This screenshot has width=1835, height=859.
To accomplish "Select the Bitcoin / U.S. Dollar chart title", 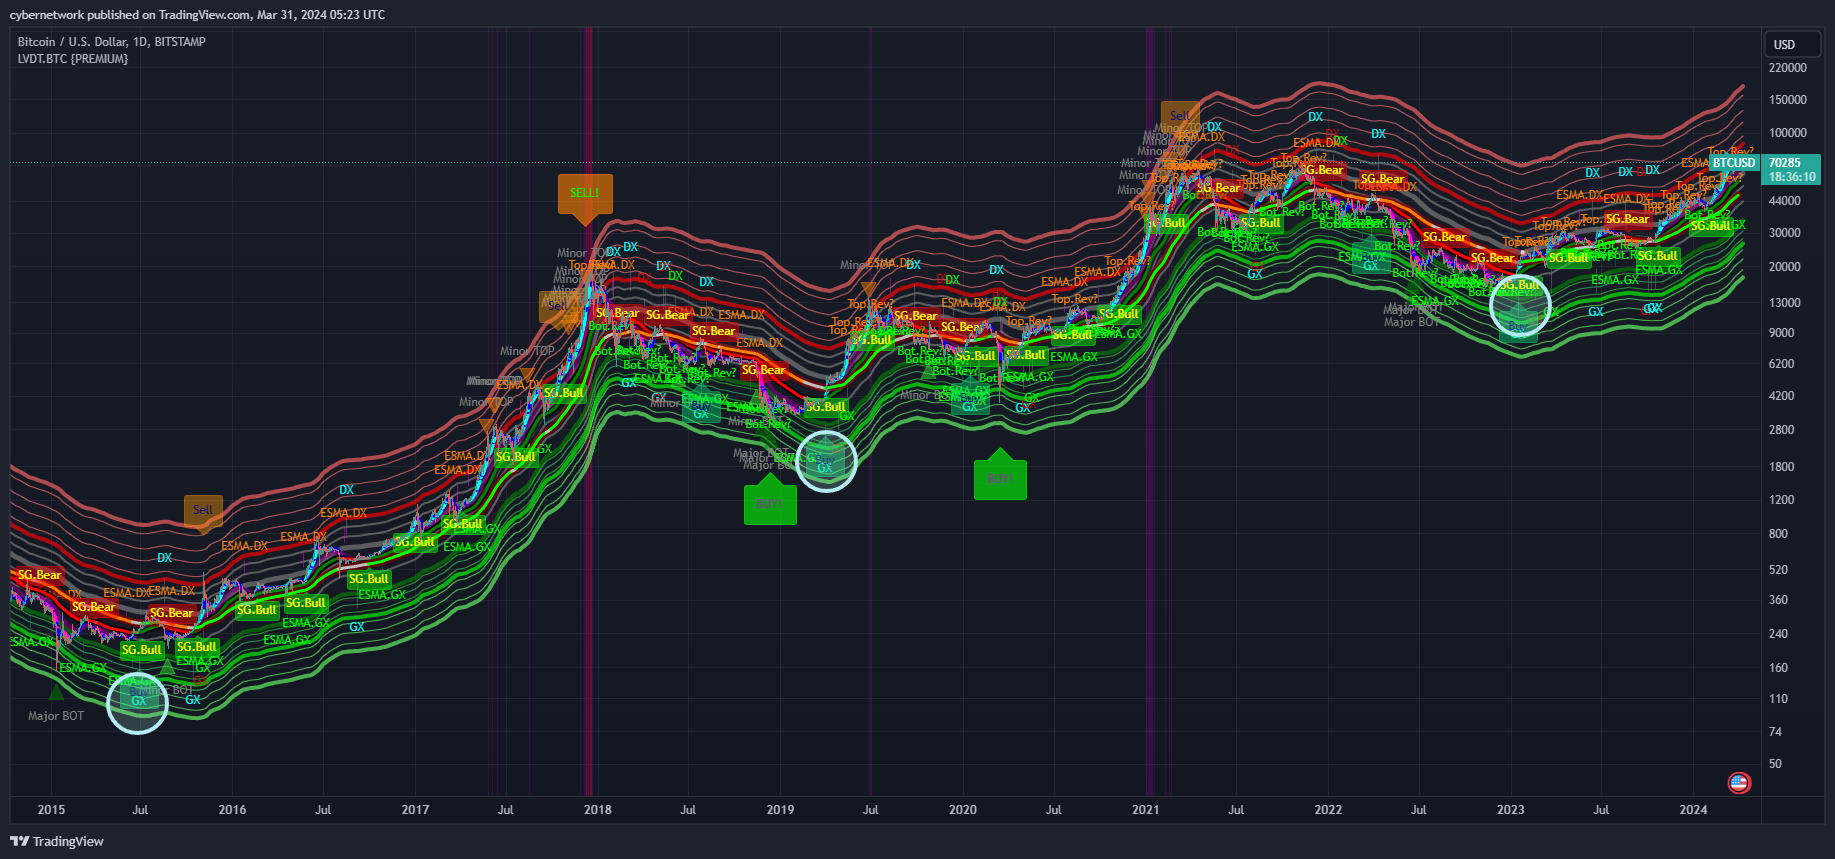I will [111, 42].
